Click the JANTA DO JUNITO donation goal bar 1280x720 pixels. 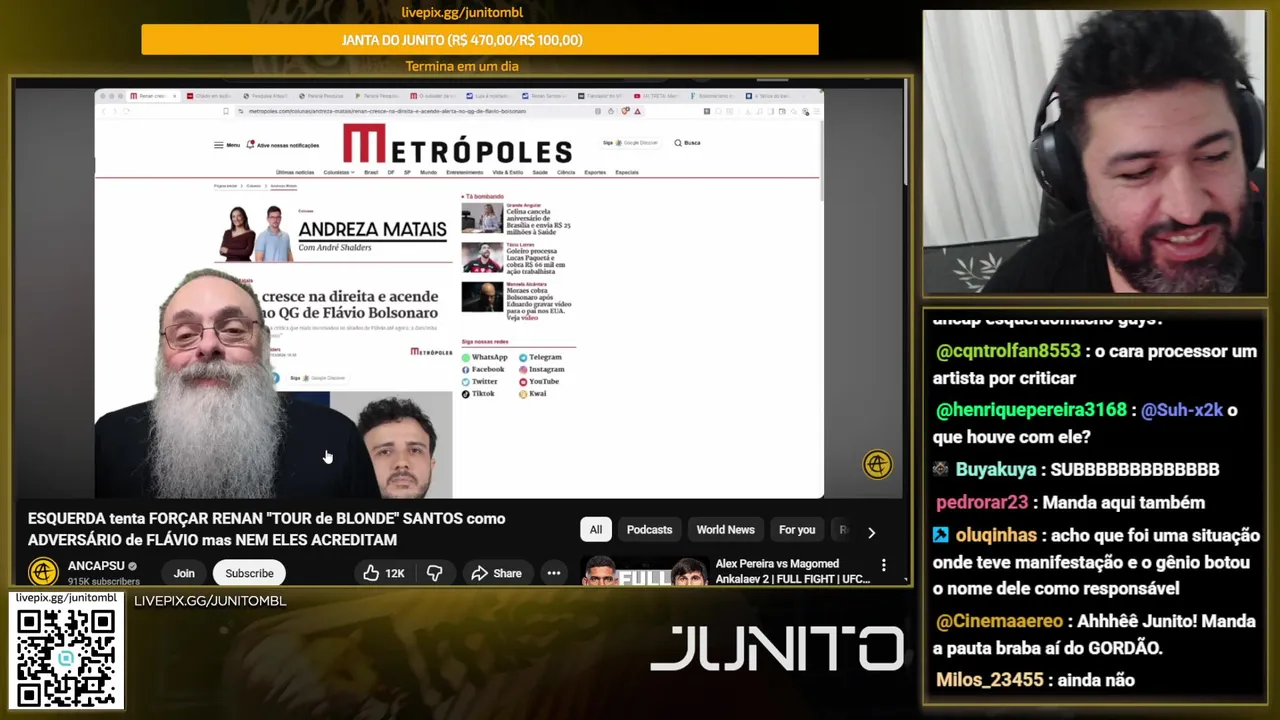[x=480, y=40]
